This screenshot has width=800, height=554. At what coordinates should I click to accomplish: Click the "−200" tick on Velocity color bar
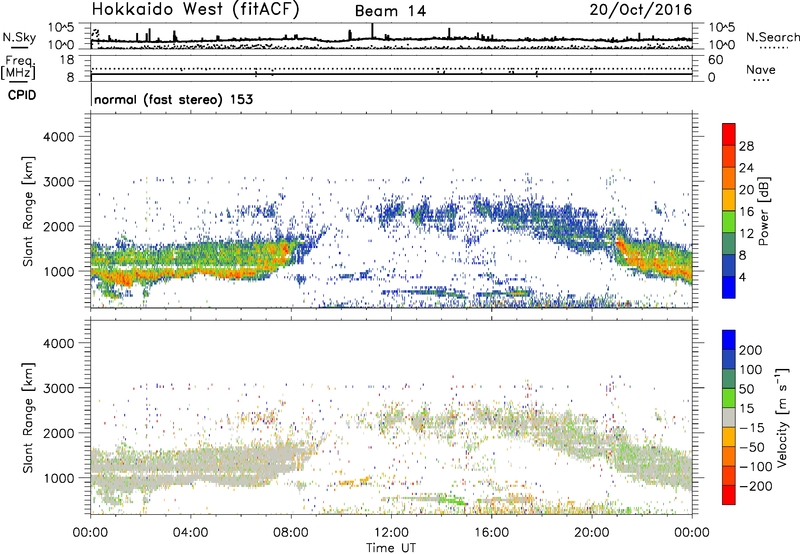click(756, 486)
